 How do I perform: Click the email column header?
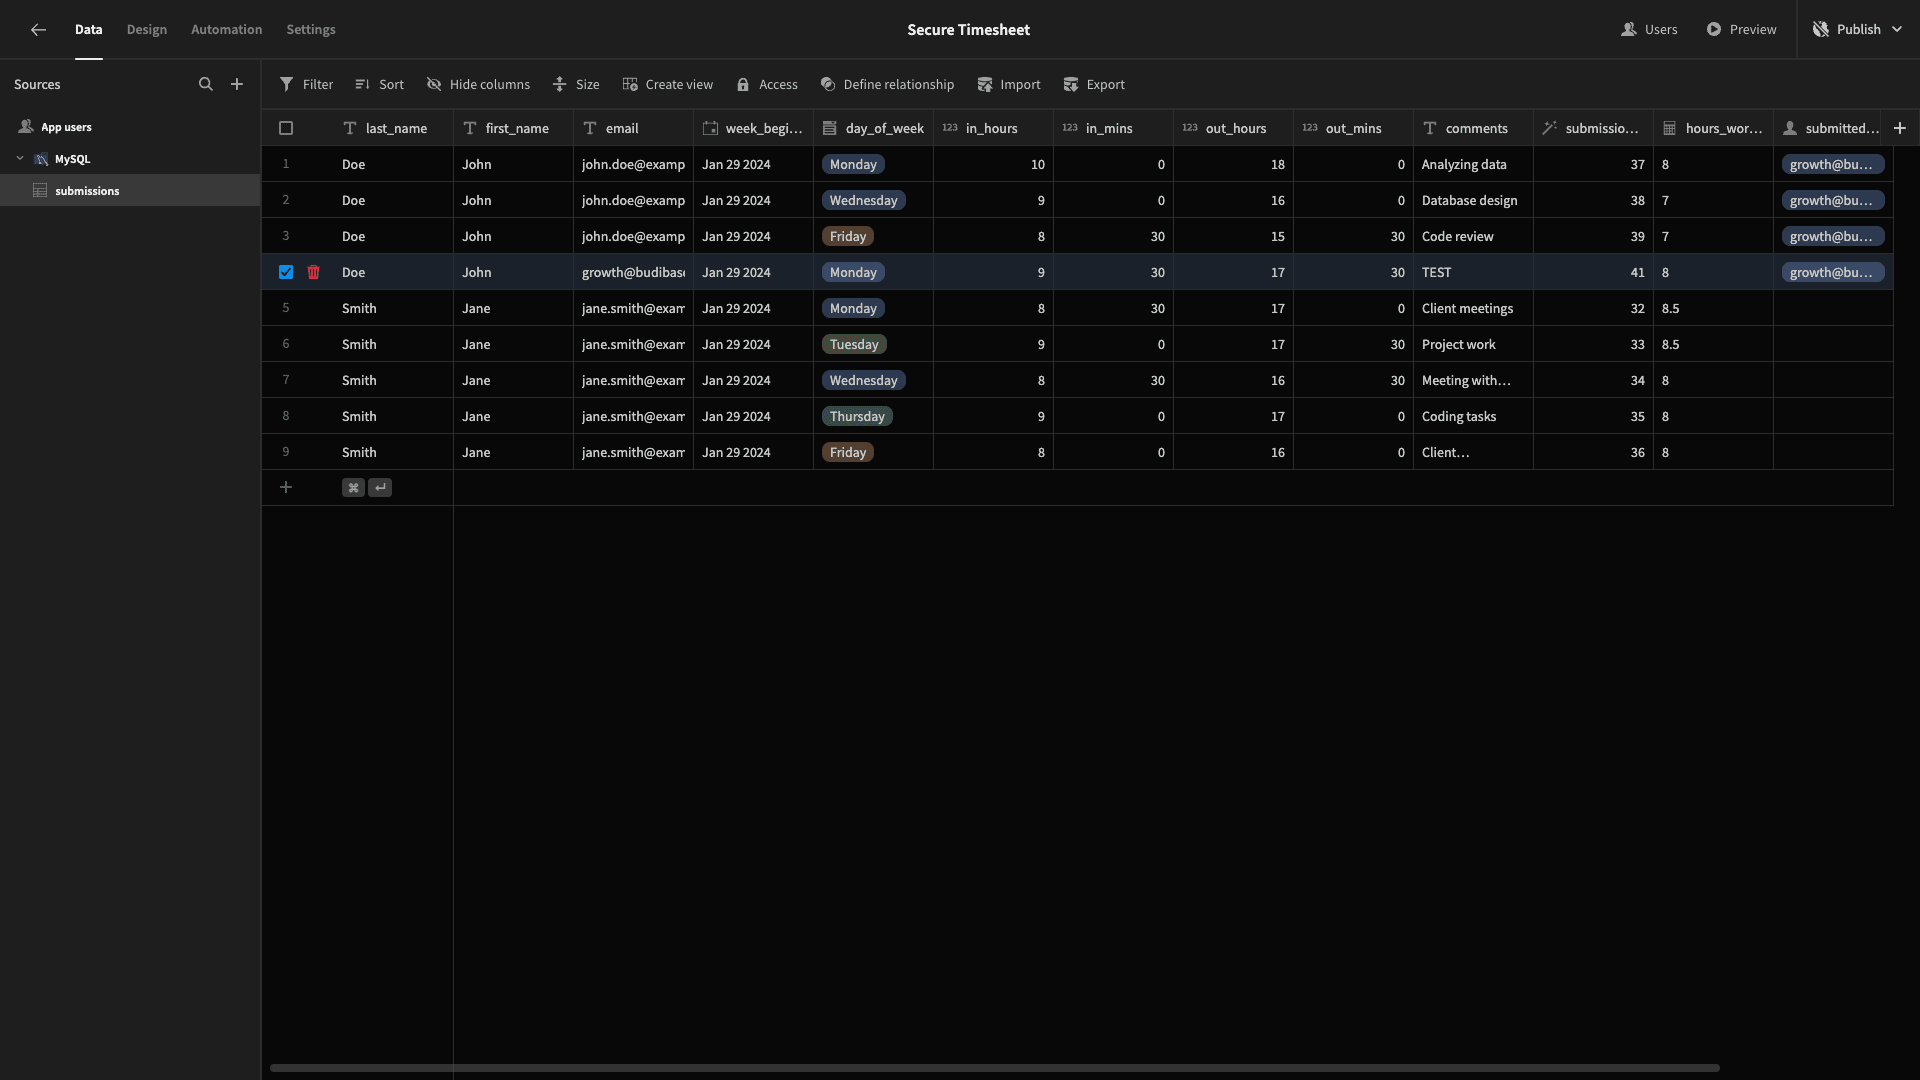click(633, 128)
